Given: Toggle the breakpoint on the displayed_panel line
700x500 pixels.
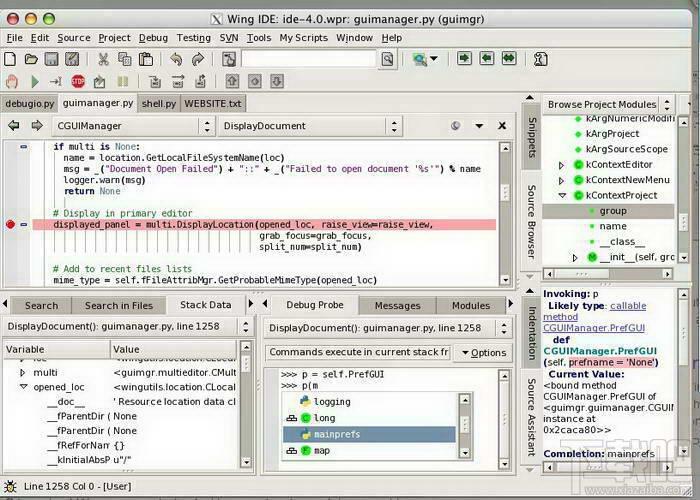Looking at the screenshot, I should click(x=11, y=225).
